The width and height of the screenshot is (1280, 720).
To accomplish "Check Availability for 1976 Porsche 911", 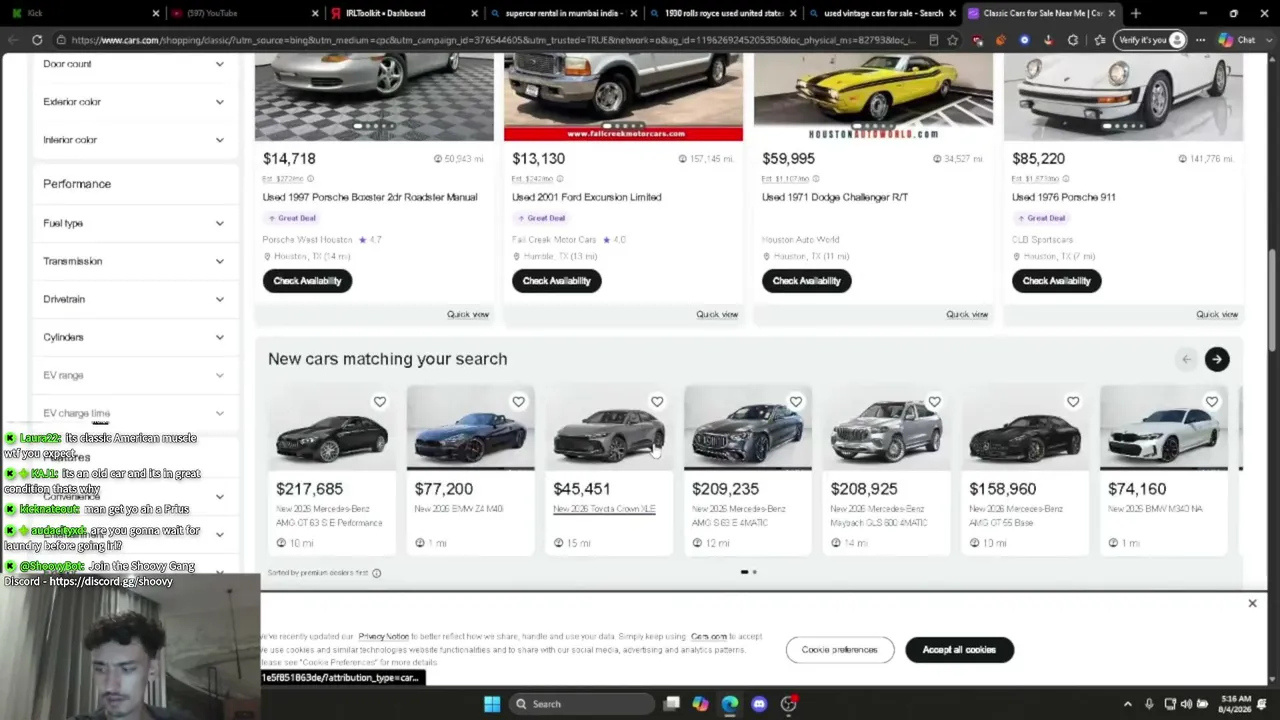I will tap(1057, 281).
